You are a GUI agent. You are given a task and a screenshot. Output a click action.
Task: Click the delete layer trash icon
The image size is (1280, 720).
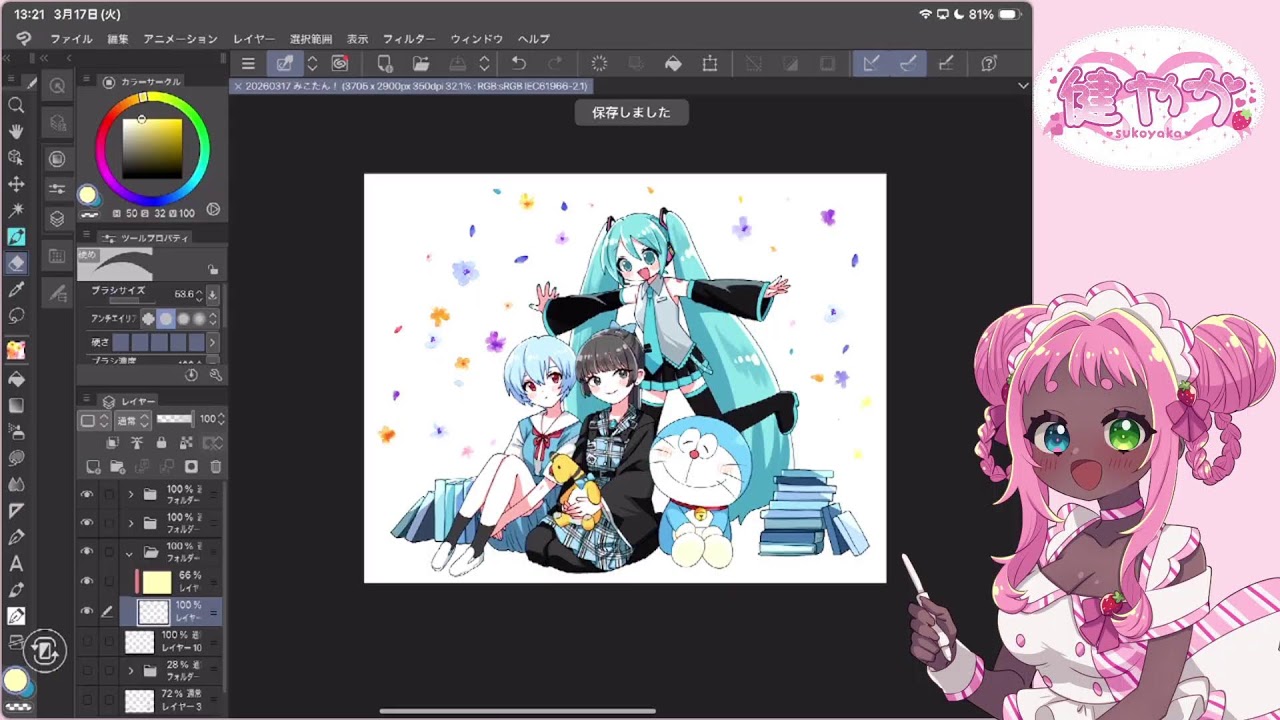tap(215, 467)
